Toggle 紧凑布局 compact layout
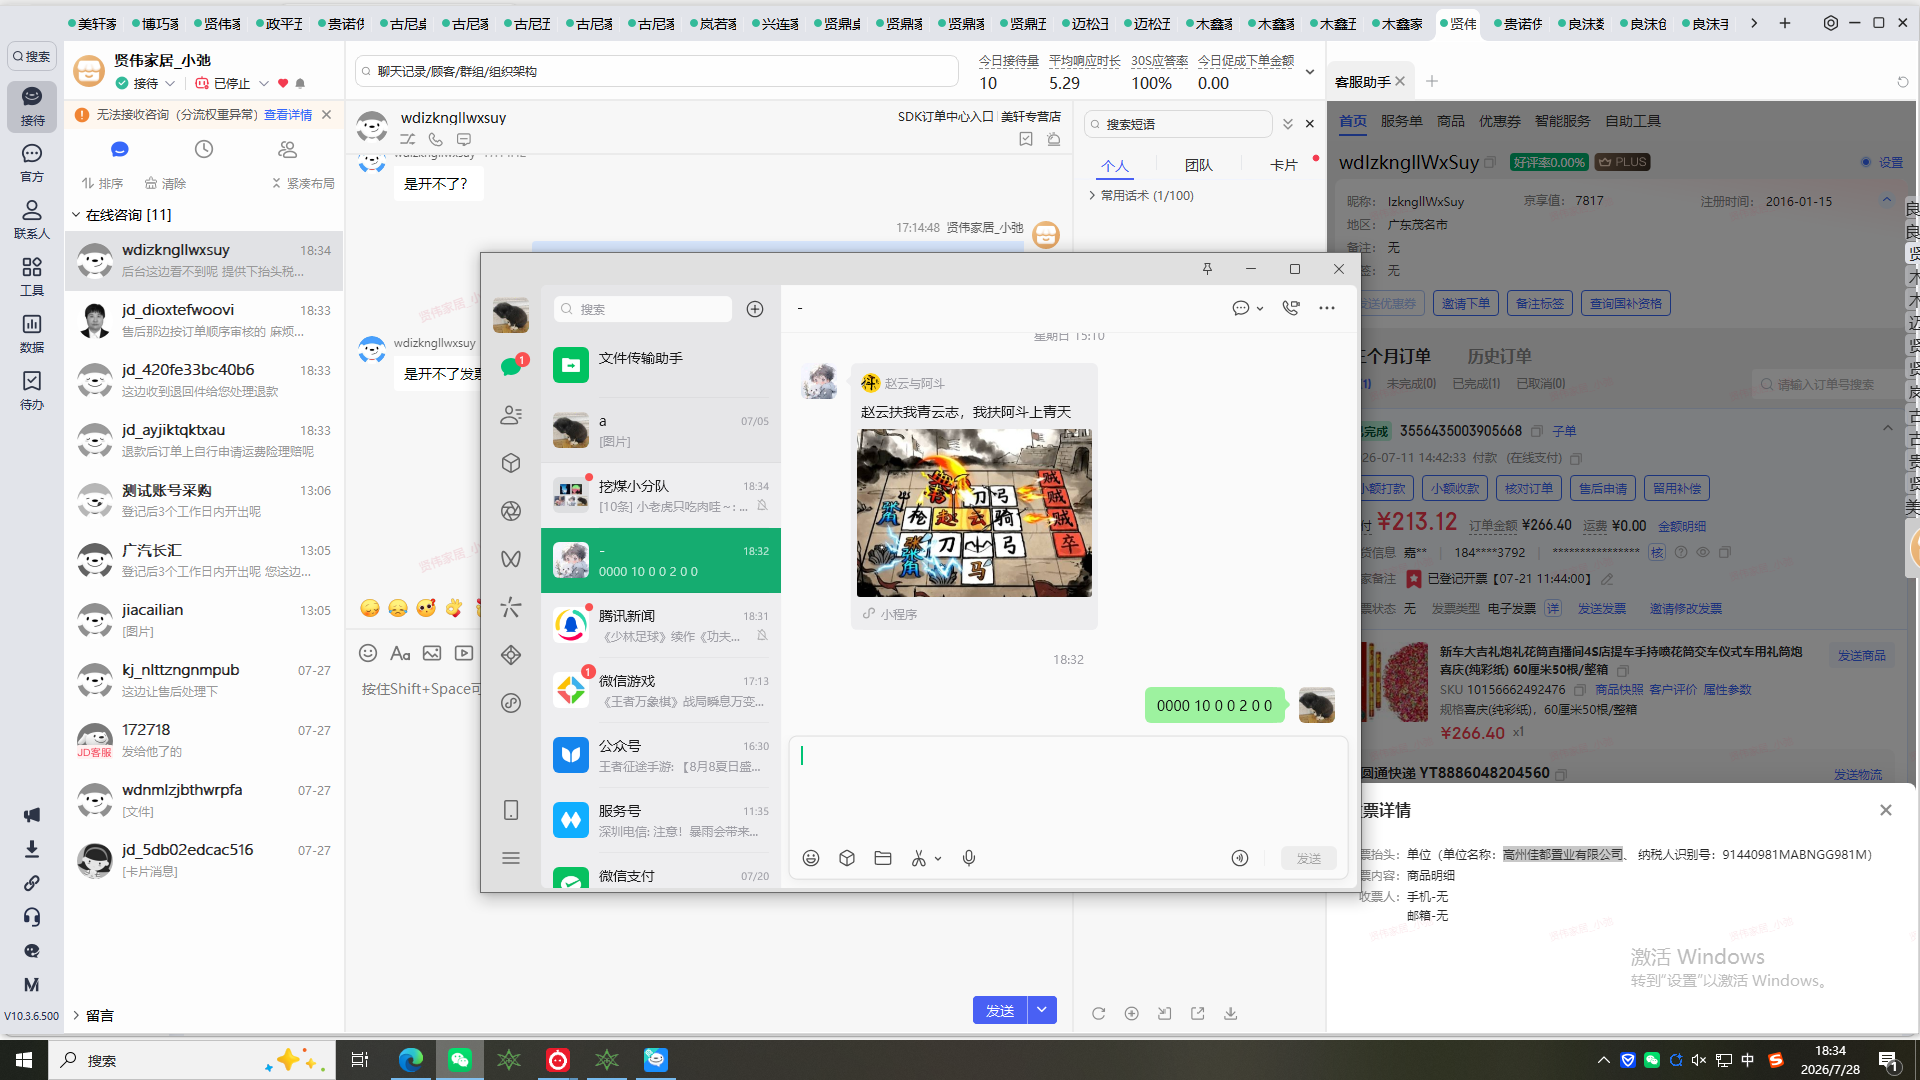 [x=303, y=183]
